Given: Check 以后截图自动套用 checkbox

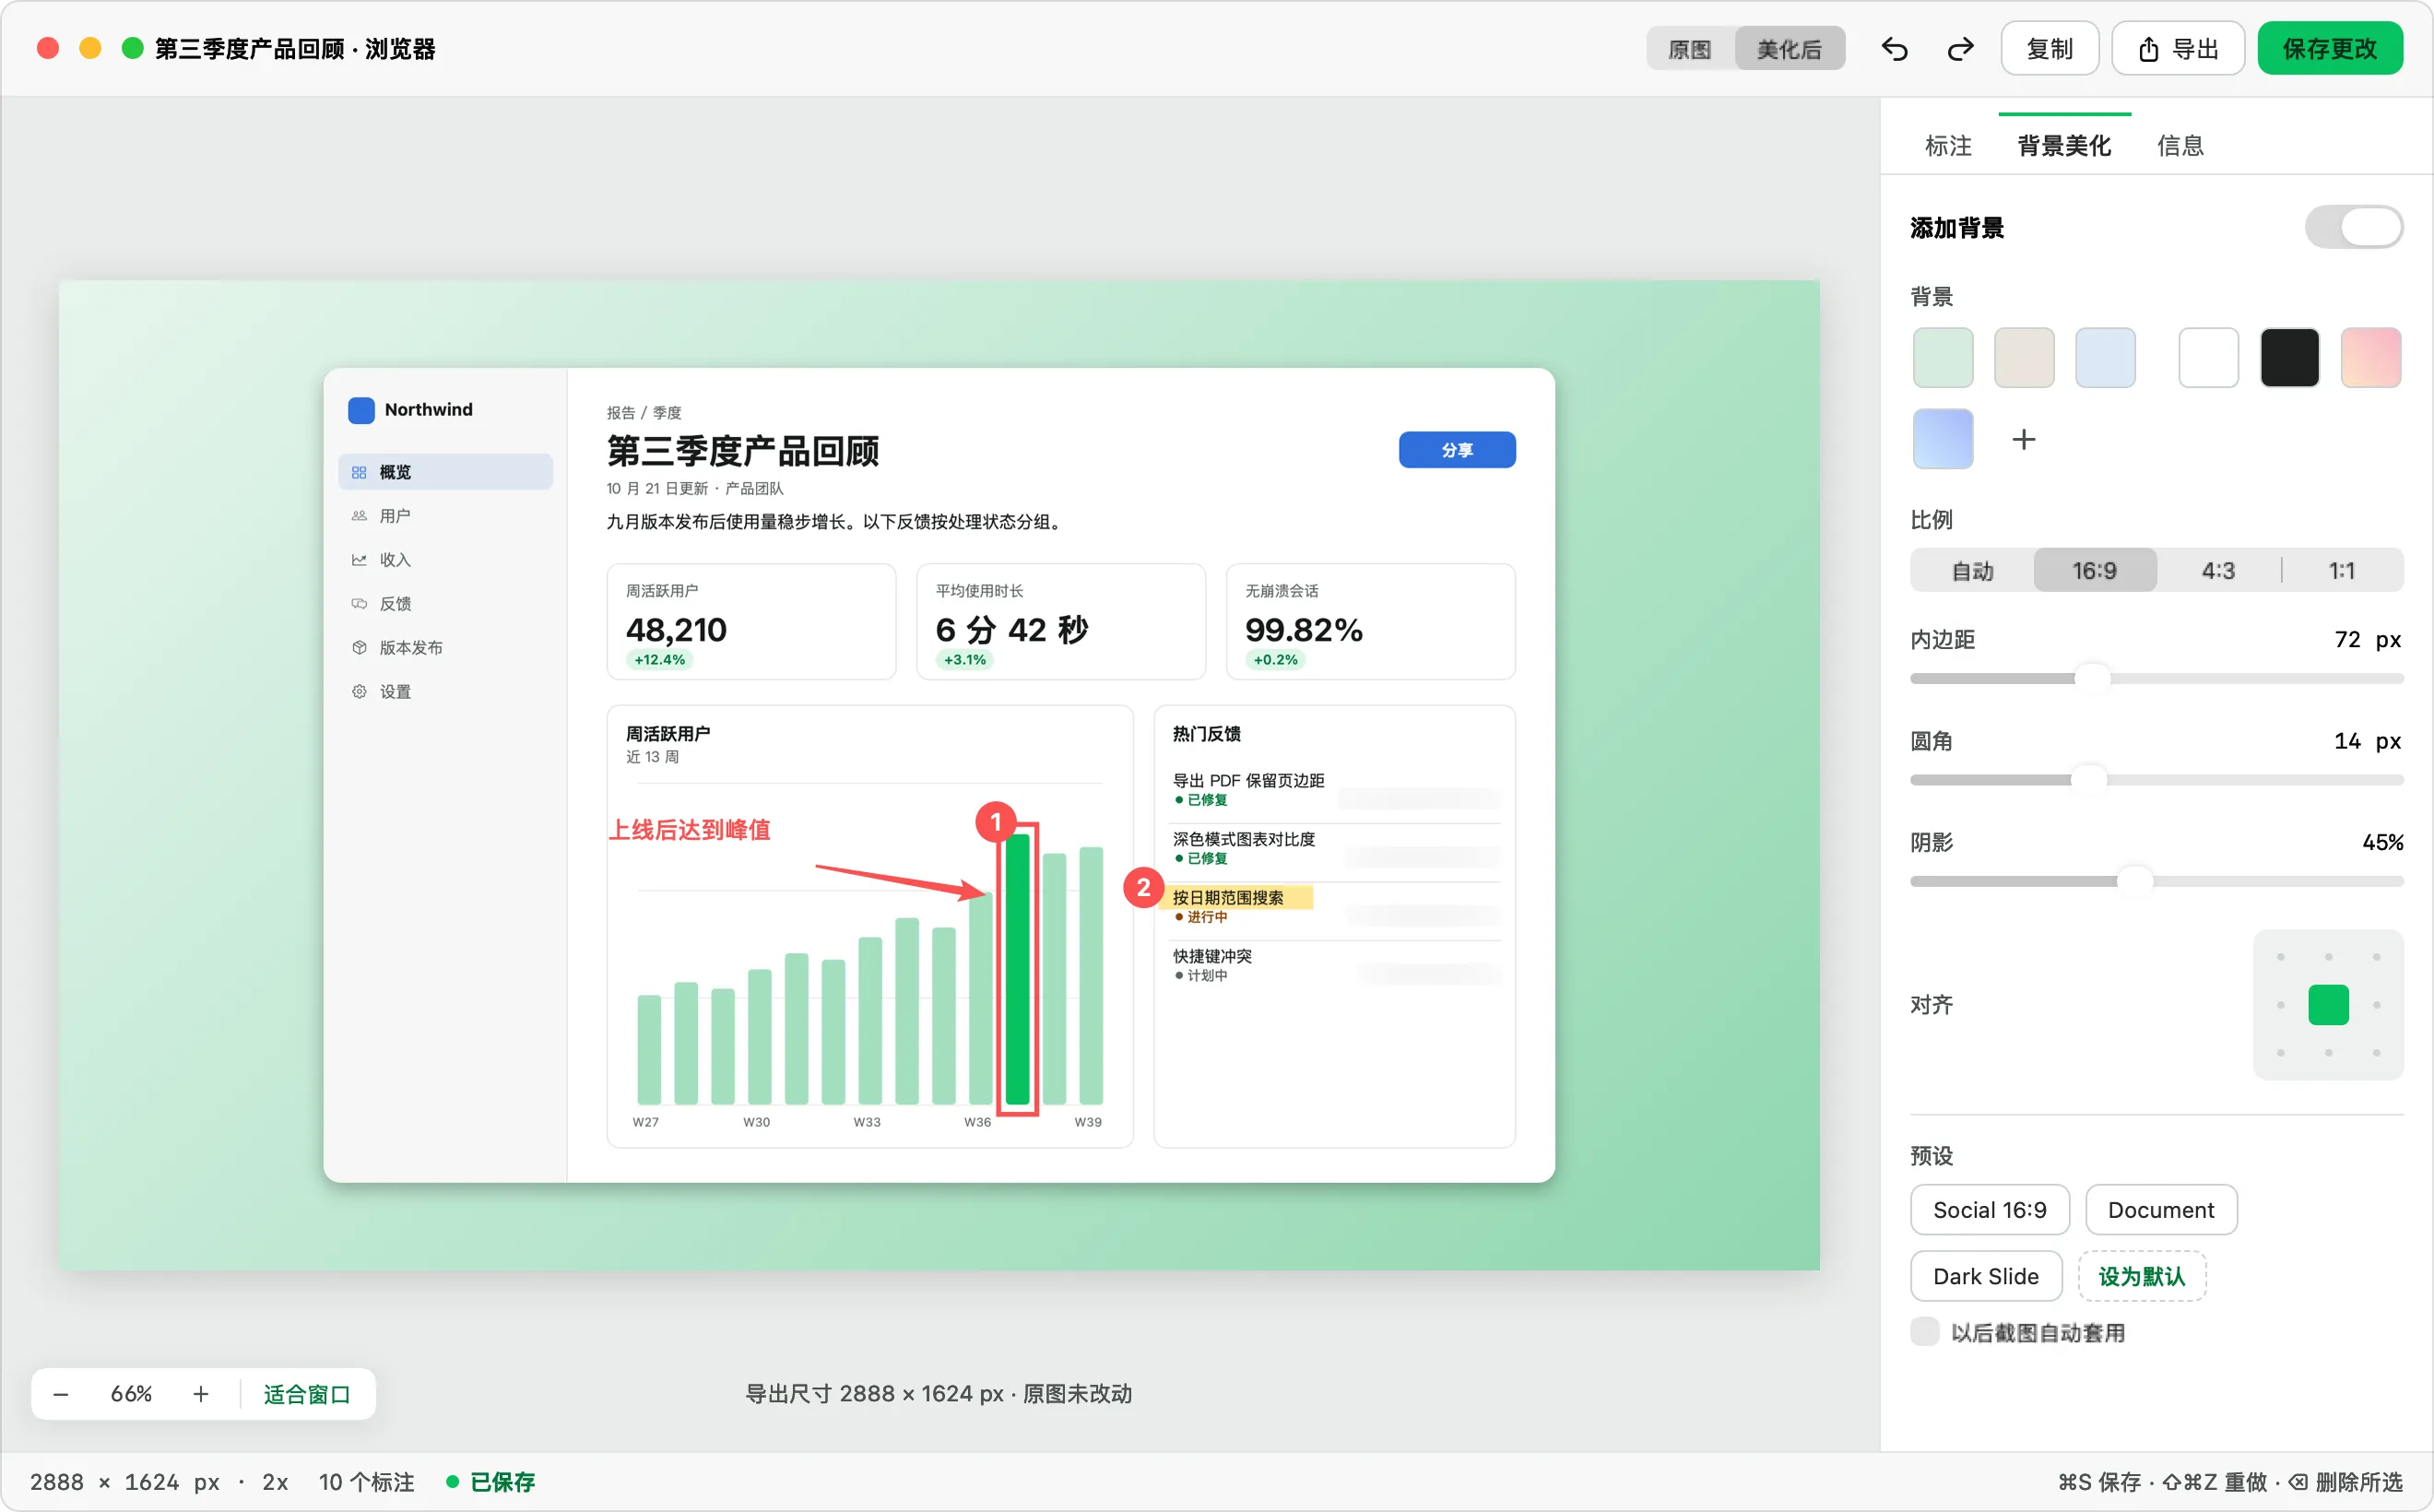Looking at the screenshot, I should click(1924, 1333).
